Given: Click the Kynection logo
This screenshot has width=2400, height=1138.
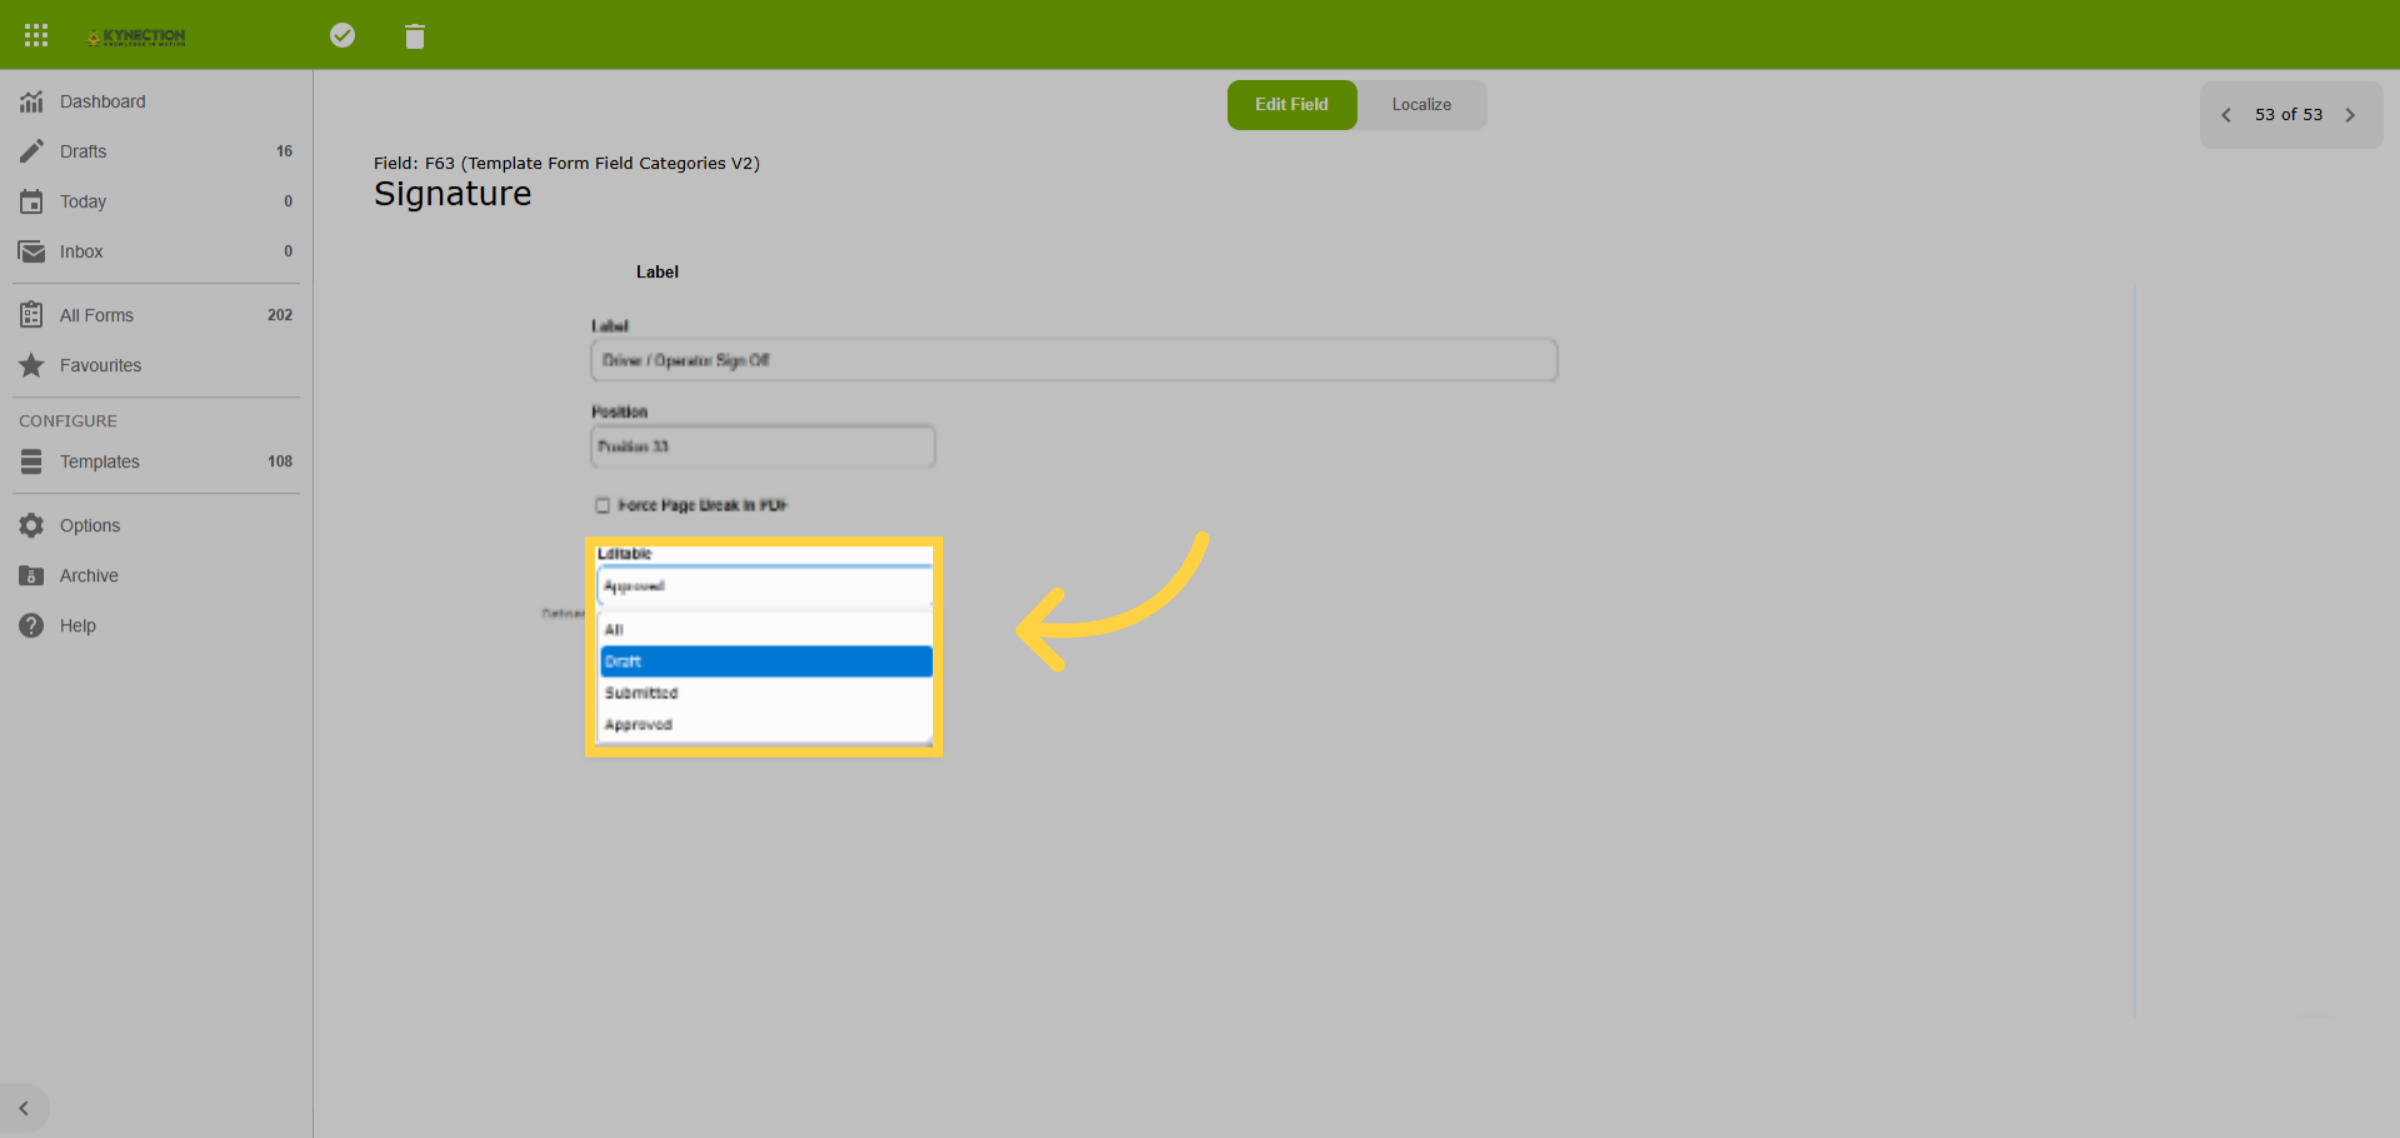Looking at the screenshot, I should pyautogui.click(x=136, y=37).
